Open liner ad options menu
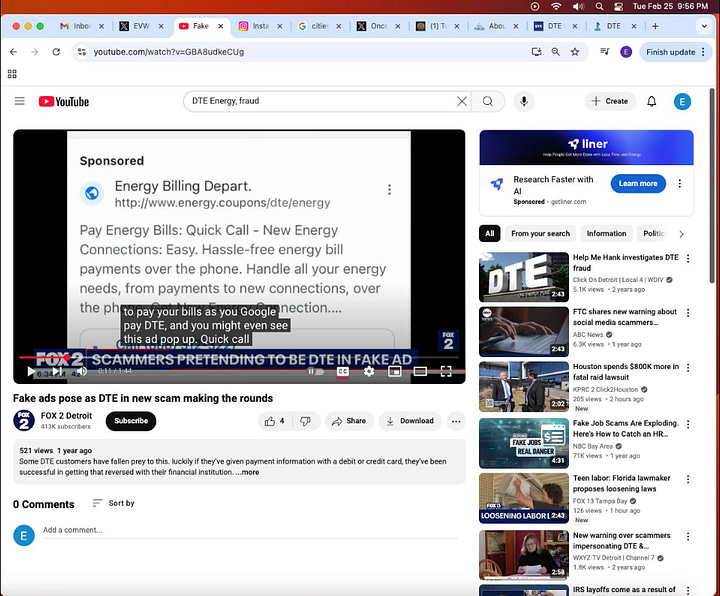Viewport: 720px width, 596px height. coord(680,184)
